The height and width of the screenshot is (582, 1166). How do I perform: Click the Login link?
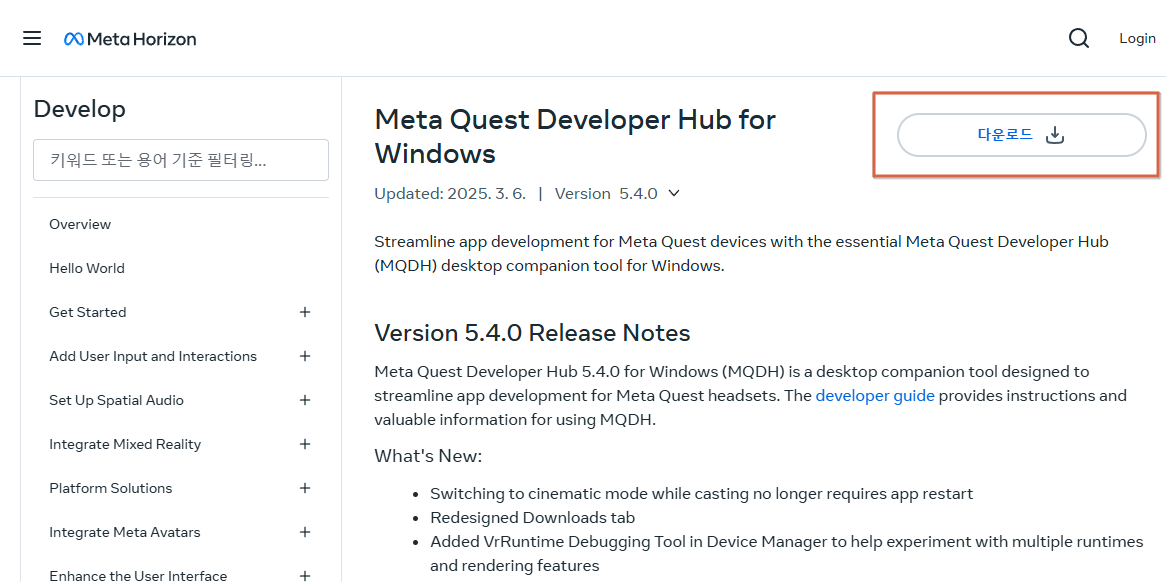1137,38
